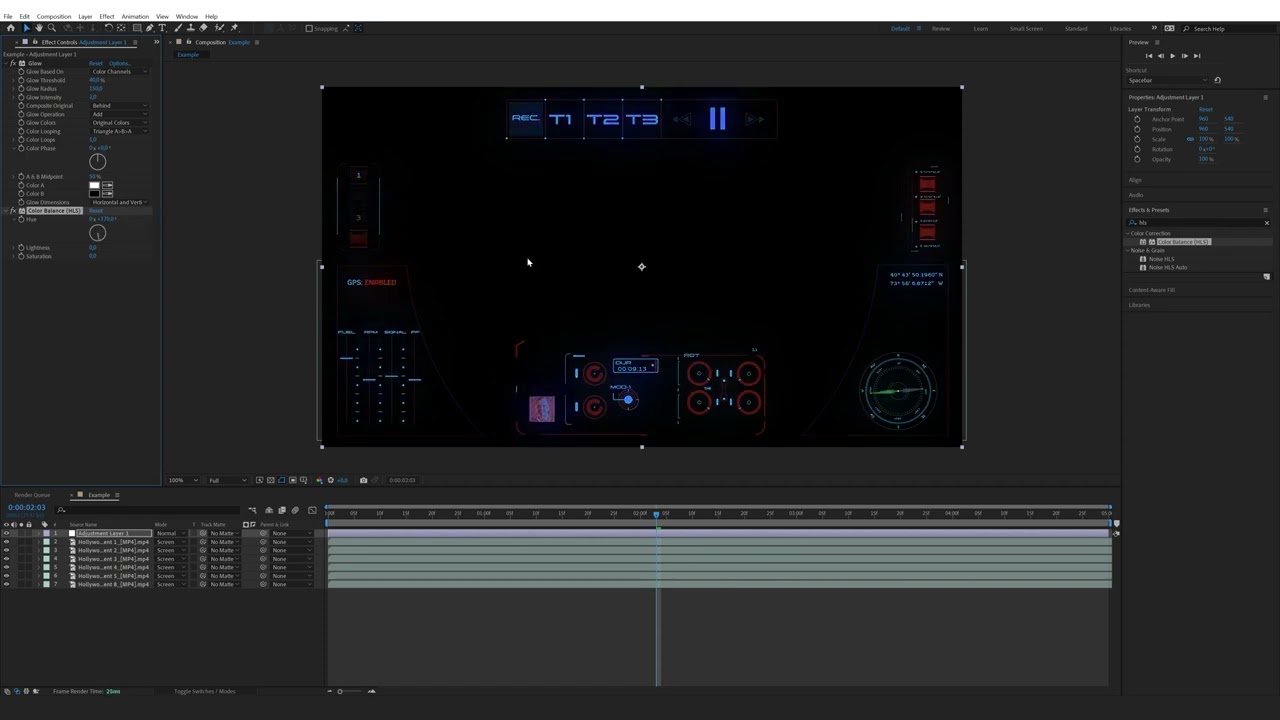The height and width of the screenshot is (720, 1280).
Task: Click the timeline zoom slider at bottom
Action: 350,691
